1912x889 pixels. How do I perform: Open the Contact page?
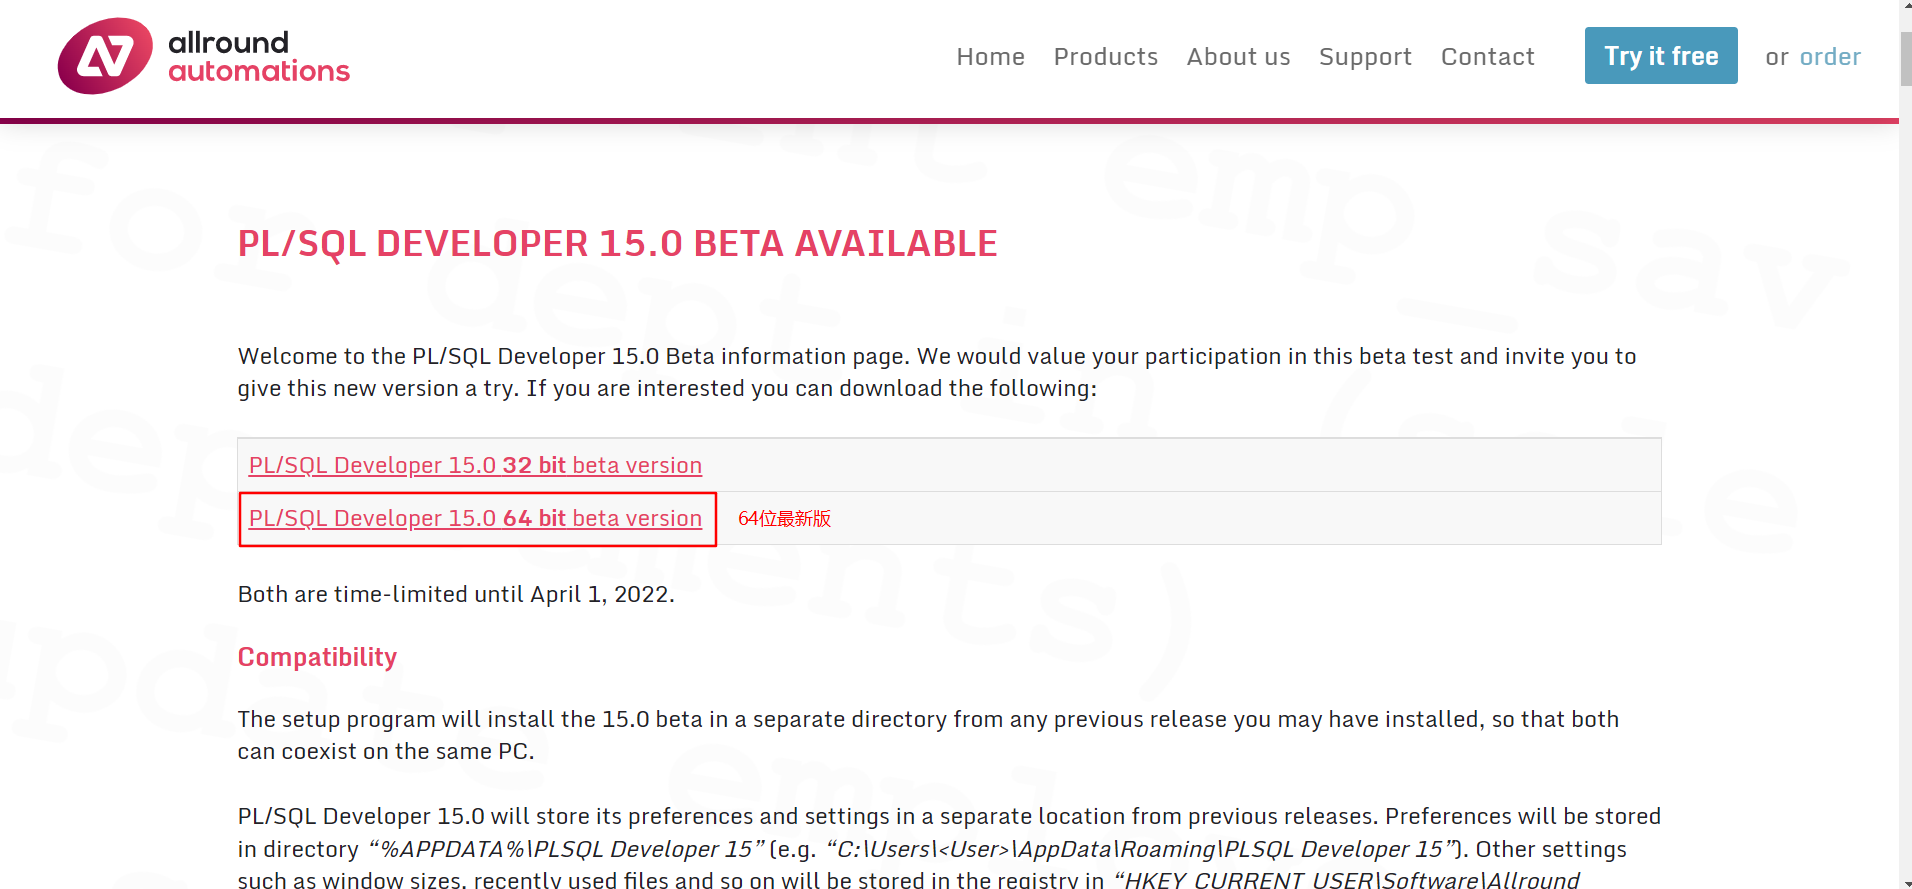1487,57
